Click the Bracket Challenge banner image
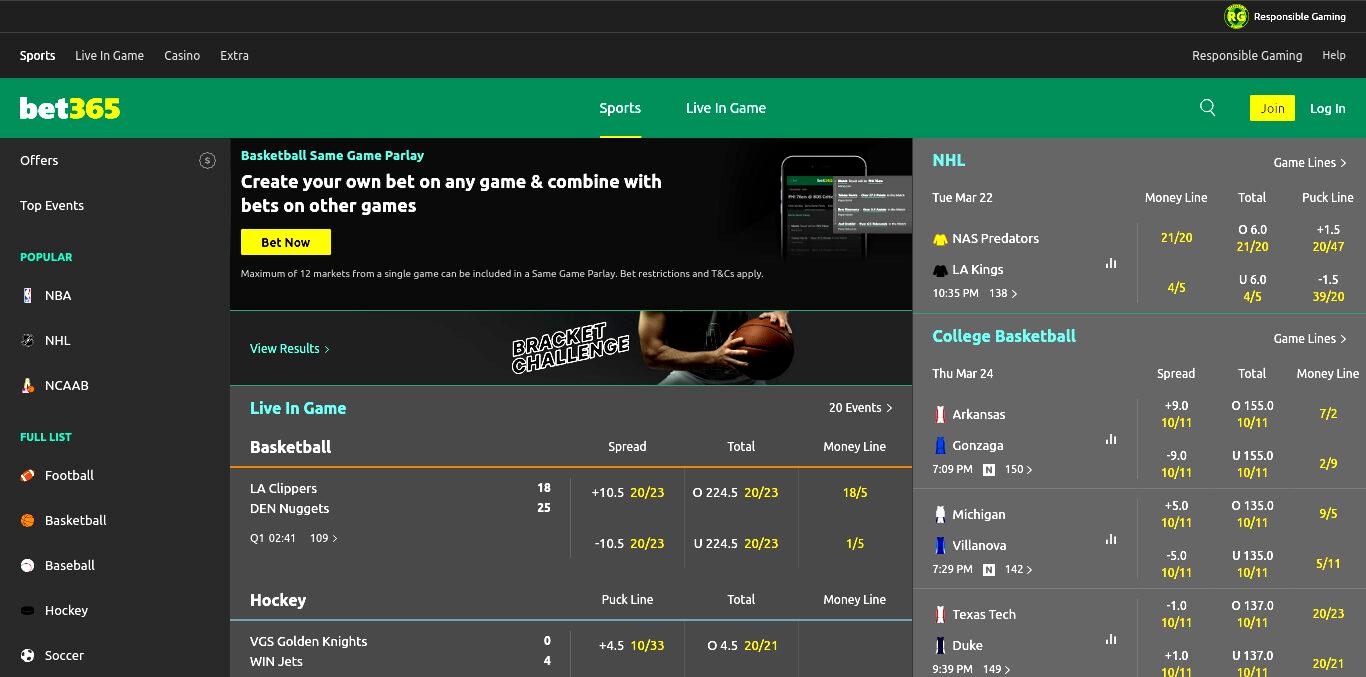The height and width of the screenshot is (677, 1366). coord(571,348)
